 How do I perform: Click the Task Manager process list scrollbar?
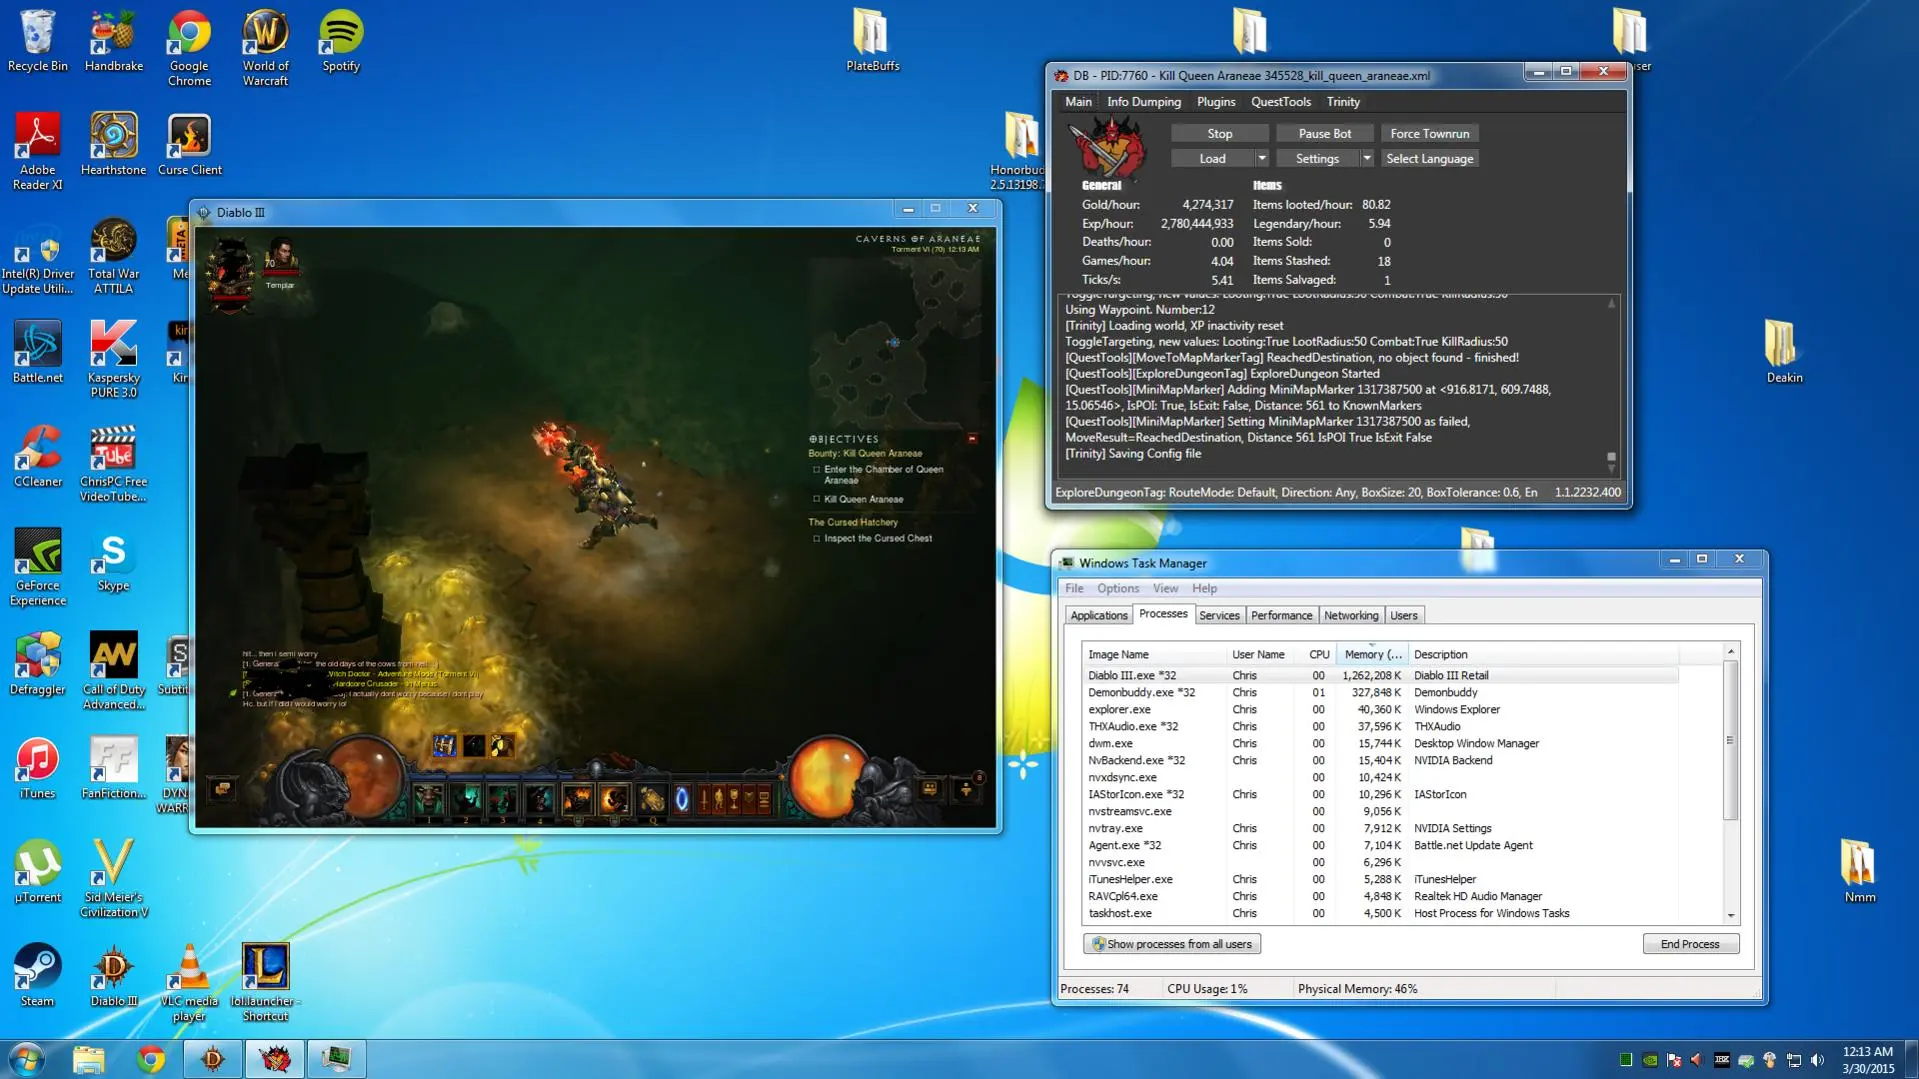coord(1730,741)
